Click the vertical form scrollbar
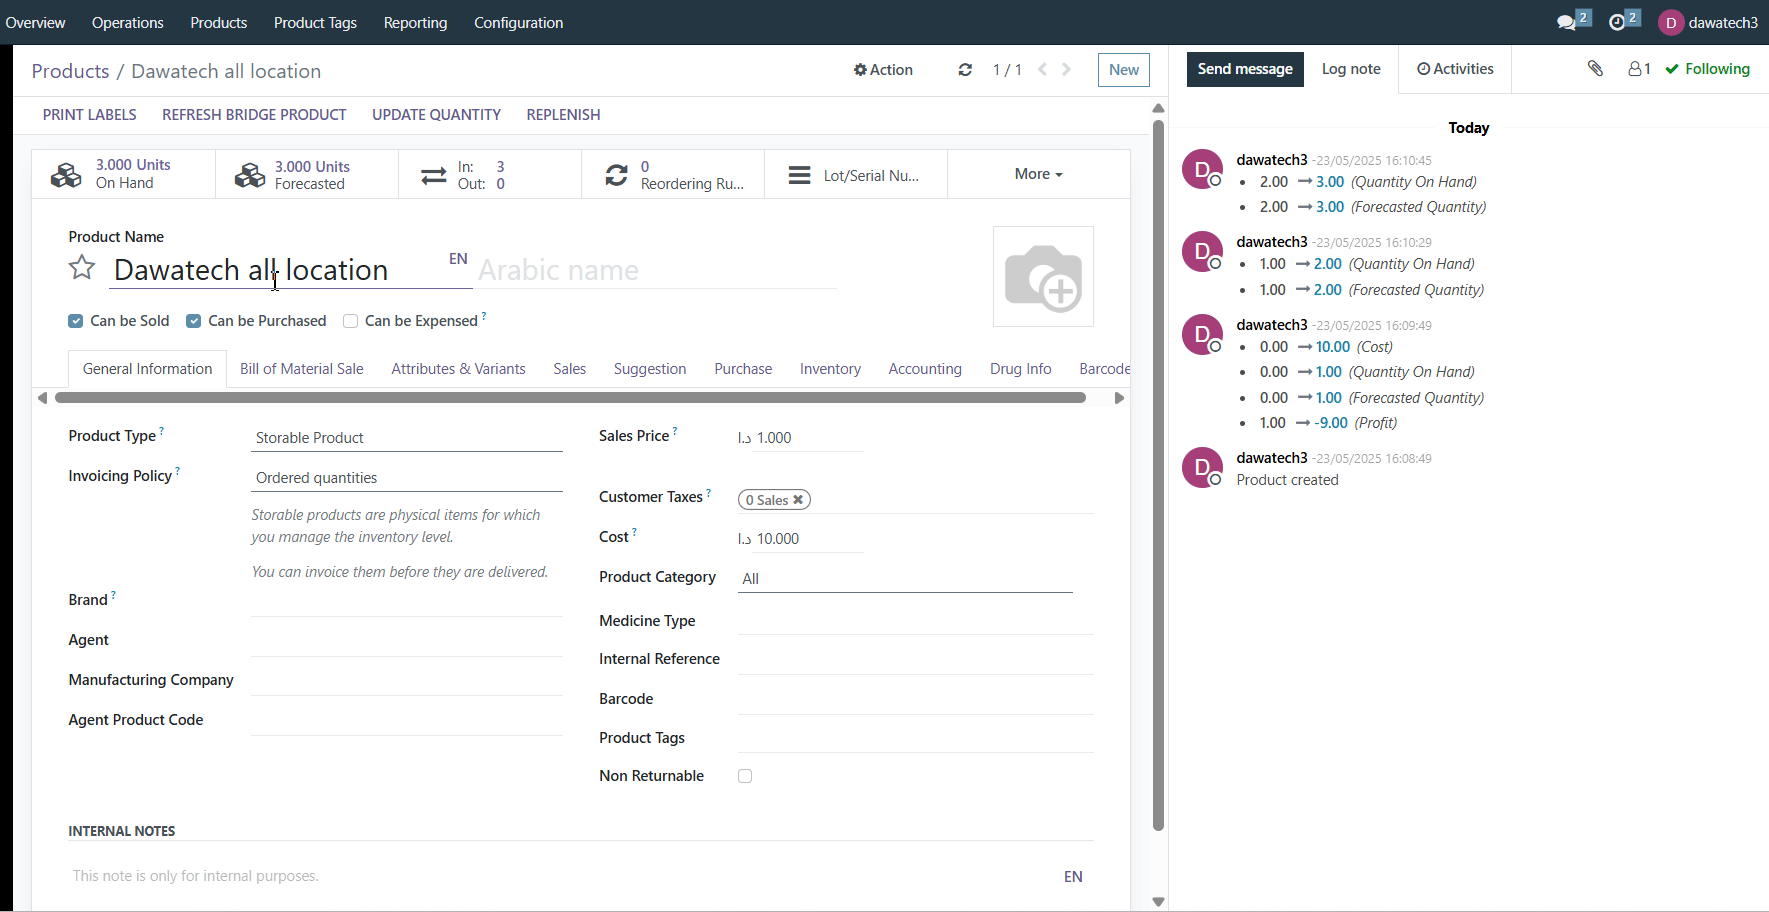The image size is (1769, 912). (1158, 475)
